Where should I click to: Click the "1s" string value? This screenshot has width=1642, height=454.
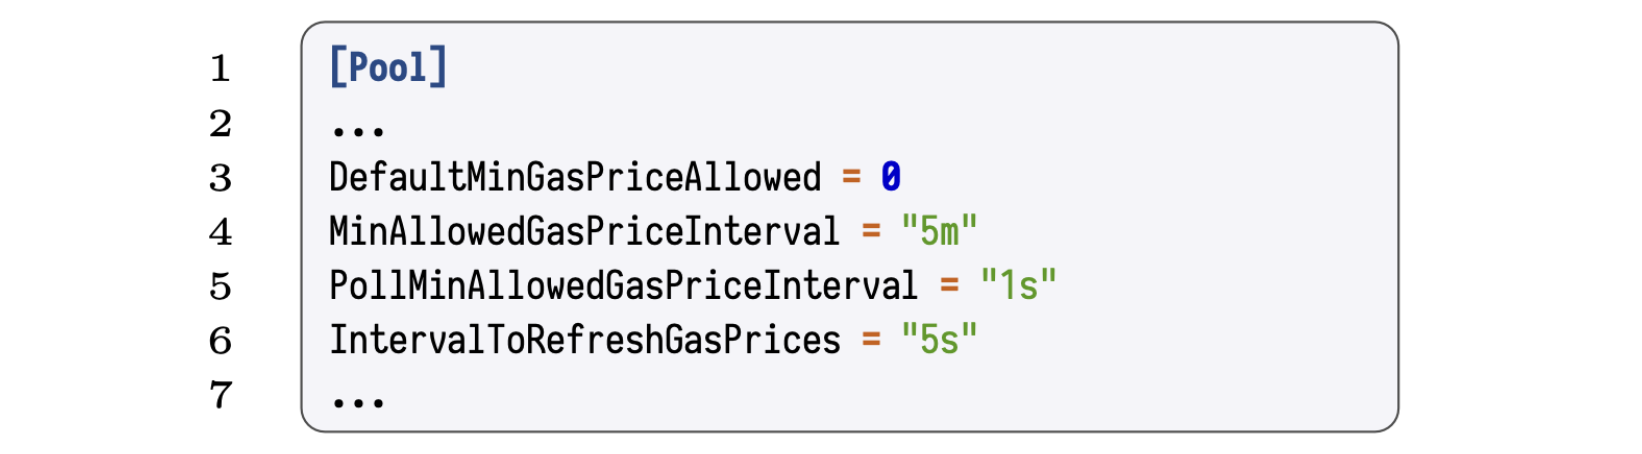coord(1018,287)
